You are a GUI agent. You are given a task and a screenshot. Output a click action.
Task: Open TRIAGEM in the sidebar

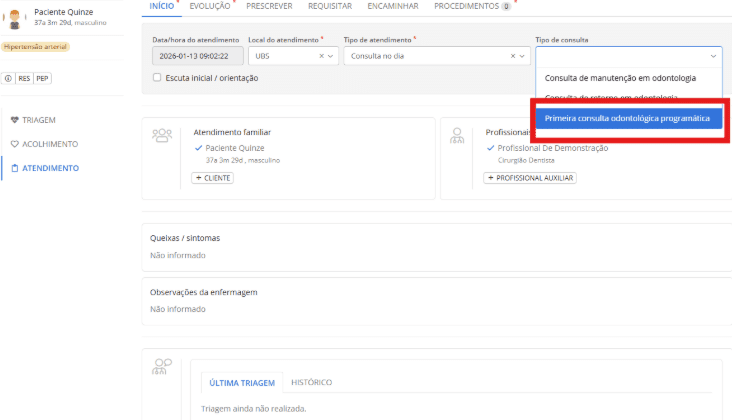tap(39, 120)
